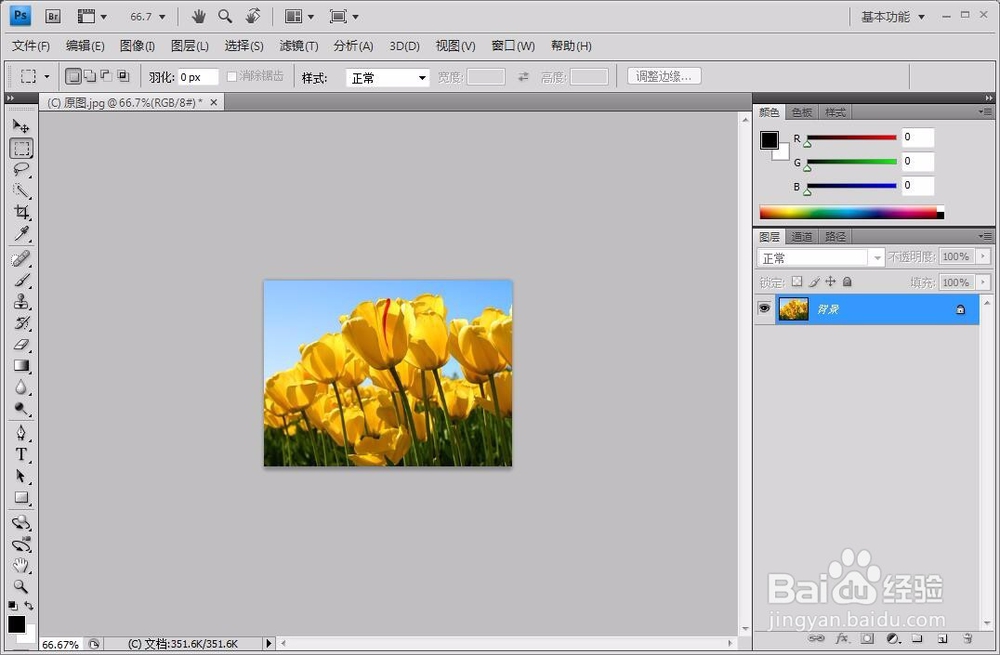Launch Bridge from the Br icon
This screenshot has height=655, width=1000.
pyautogui.click(x=53, y=17)
